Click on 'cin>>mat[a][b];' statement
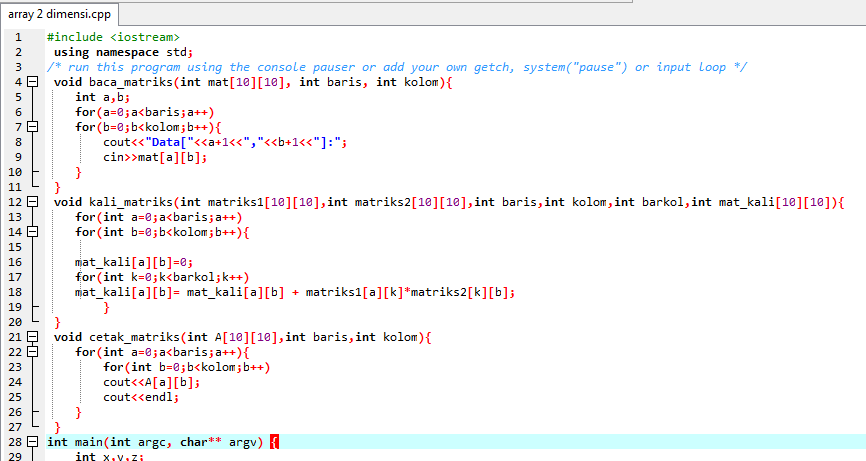This screenshot has height=461, width=866. (155, 157)
